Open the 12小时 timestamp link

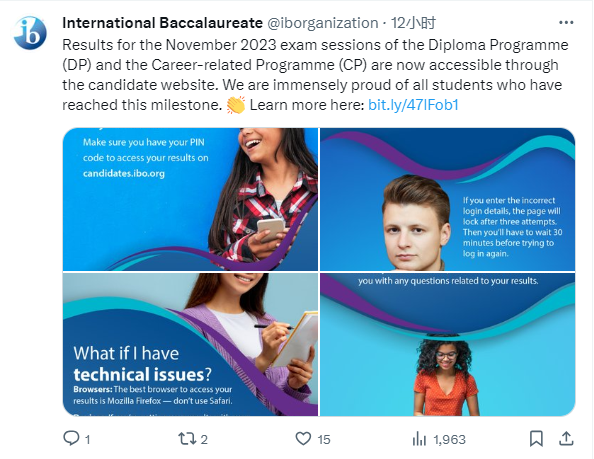point(413,23)
